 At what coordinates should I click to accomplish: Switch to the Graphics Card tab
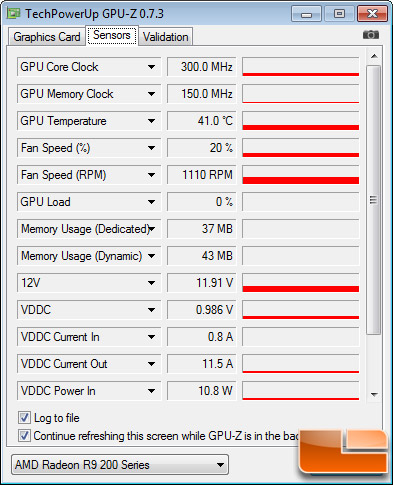[x=47, y=37]
